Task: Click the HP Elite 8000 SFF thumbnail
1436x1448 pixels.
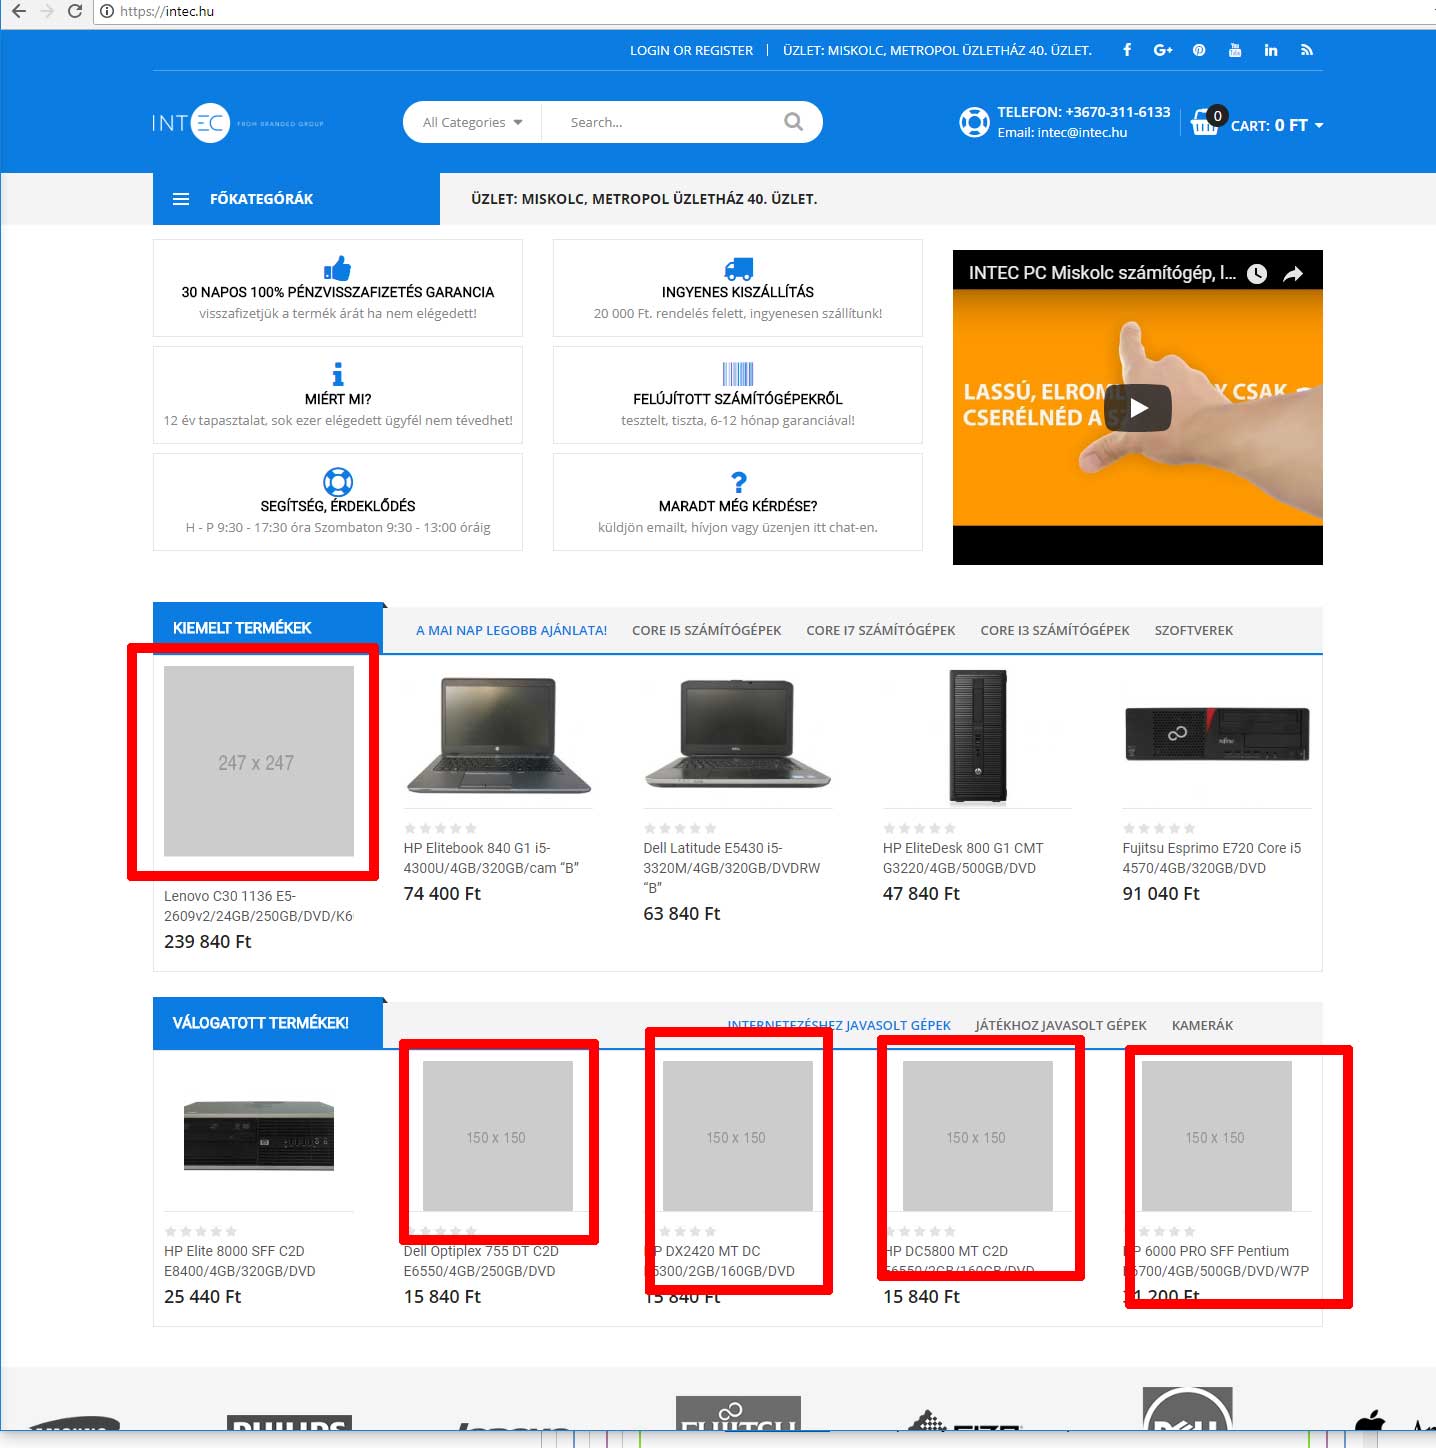Action: [259, 1136]
